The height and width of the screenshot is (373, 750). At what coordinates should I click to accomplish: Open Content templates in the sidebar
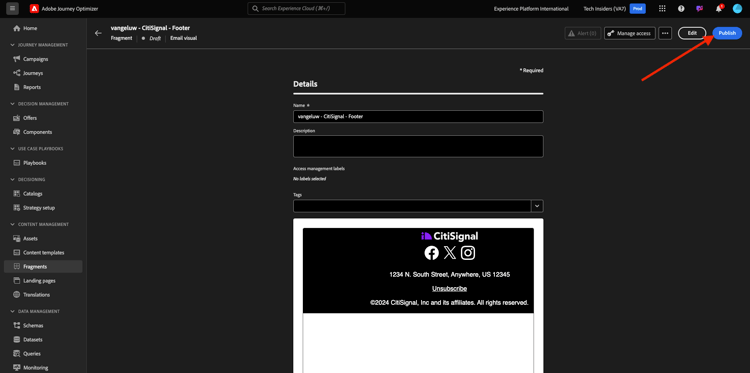point(43,252)
